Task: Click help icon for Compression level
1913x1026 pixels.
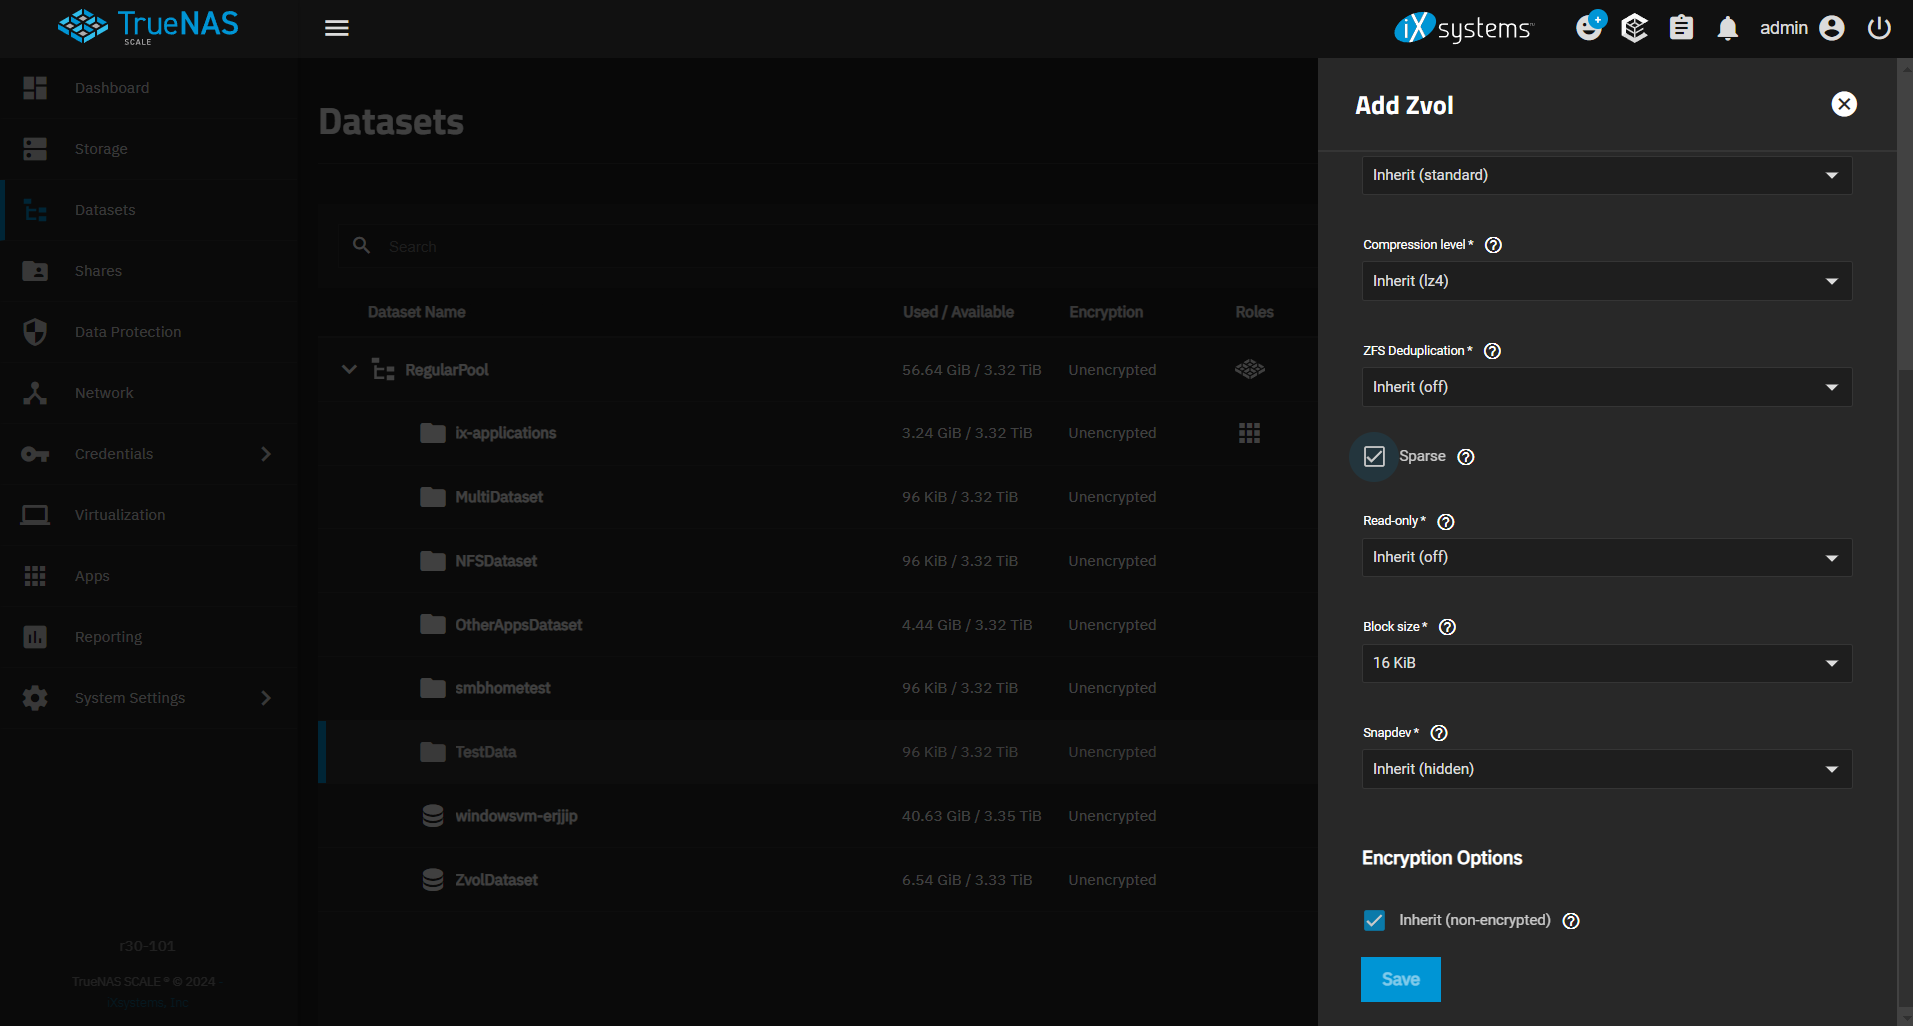Action: [1493, 245]
